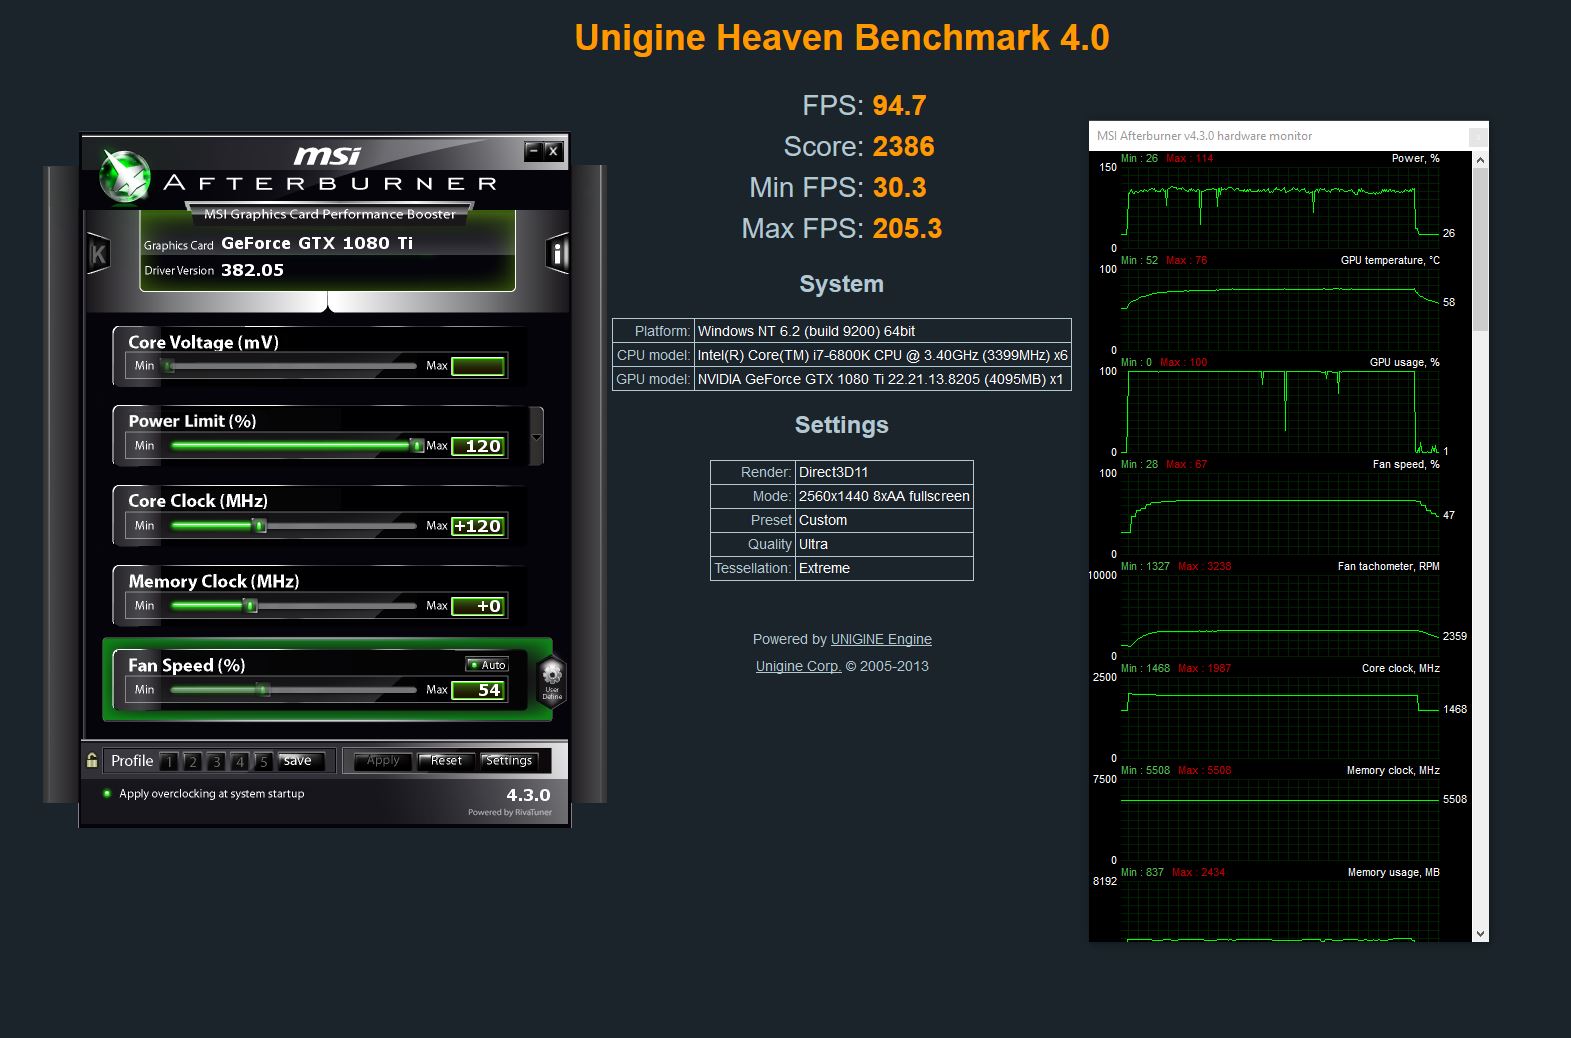Click the FPS value 94.7
The height and width of the screenshot is (1038, 1571).
[900, 105]
